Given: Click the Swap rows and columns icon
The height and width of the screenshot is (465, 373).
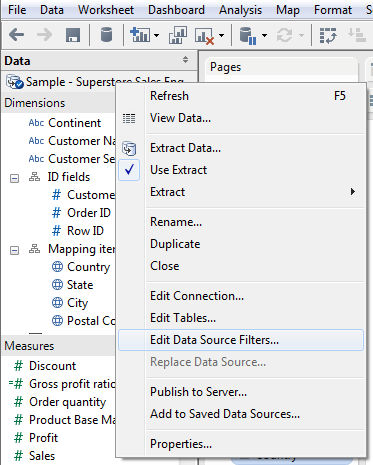Looking at the screenshot, I should click(x=328, y=35).
